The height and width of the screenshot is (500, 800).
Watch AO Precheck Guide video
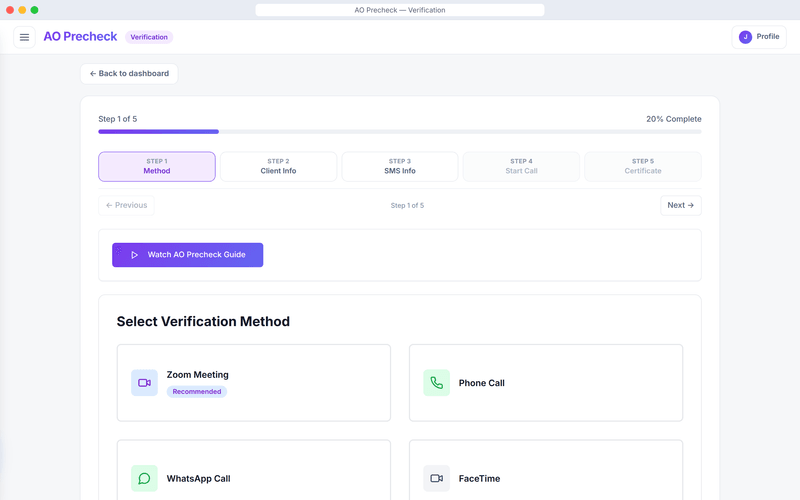click(x=188, y=255)
